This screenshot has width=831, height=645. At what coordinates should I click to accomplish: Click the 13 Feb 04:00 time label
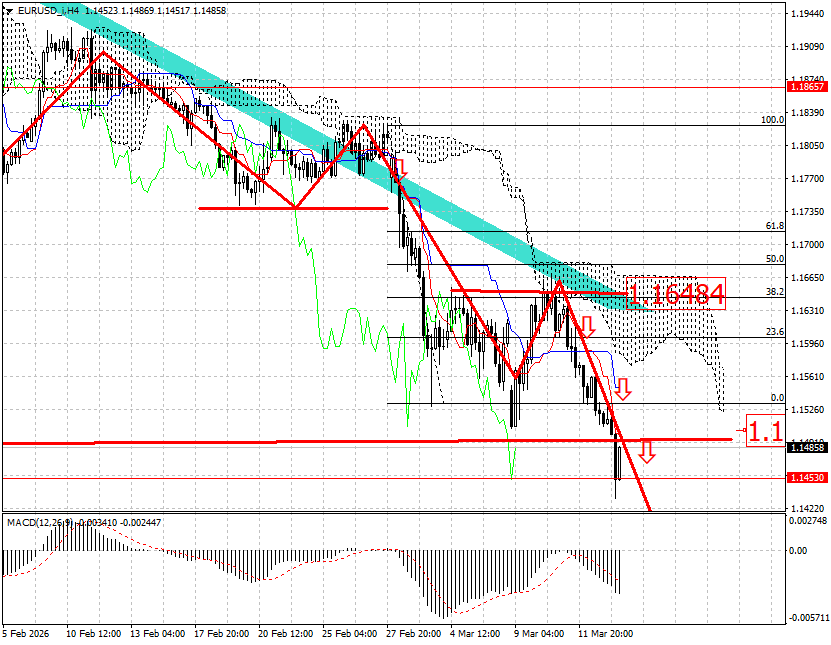[x=157, y=634]
